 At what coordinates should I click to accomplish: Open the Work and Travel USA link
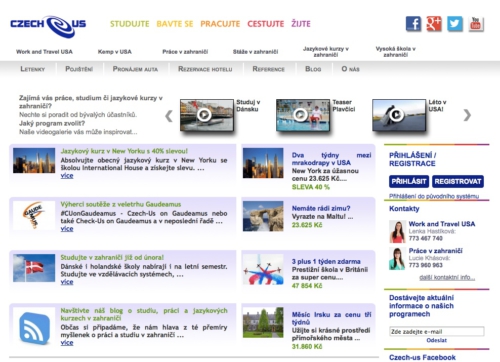click(44, 52)
